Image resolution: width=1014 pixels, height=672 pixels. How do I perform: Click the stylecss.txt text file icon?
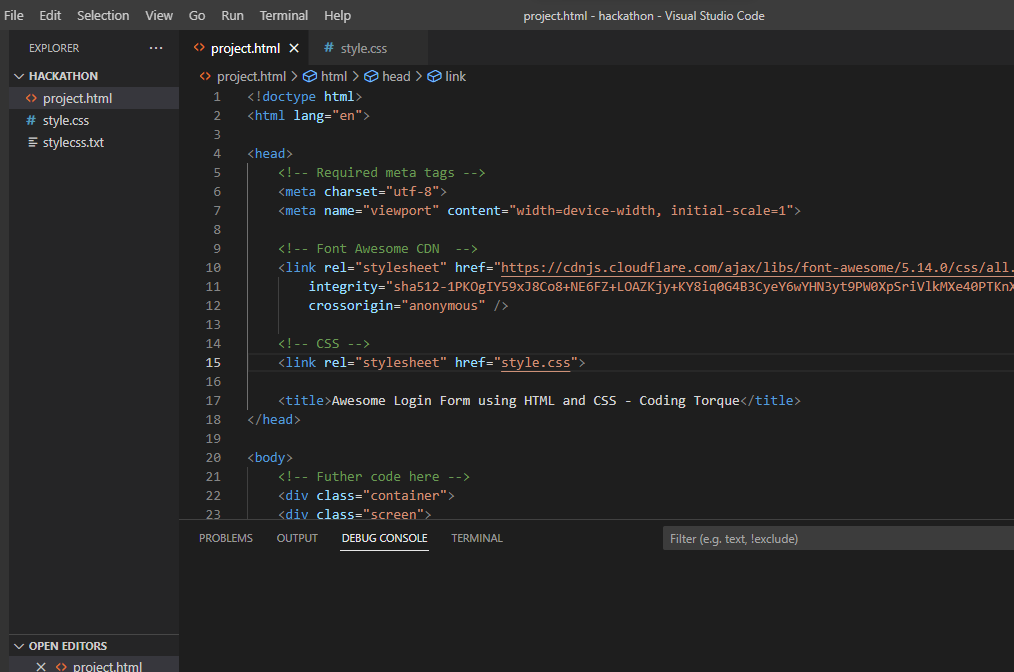[31, 142]
